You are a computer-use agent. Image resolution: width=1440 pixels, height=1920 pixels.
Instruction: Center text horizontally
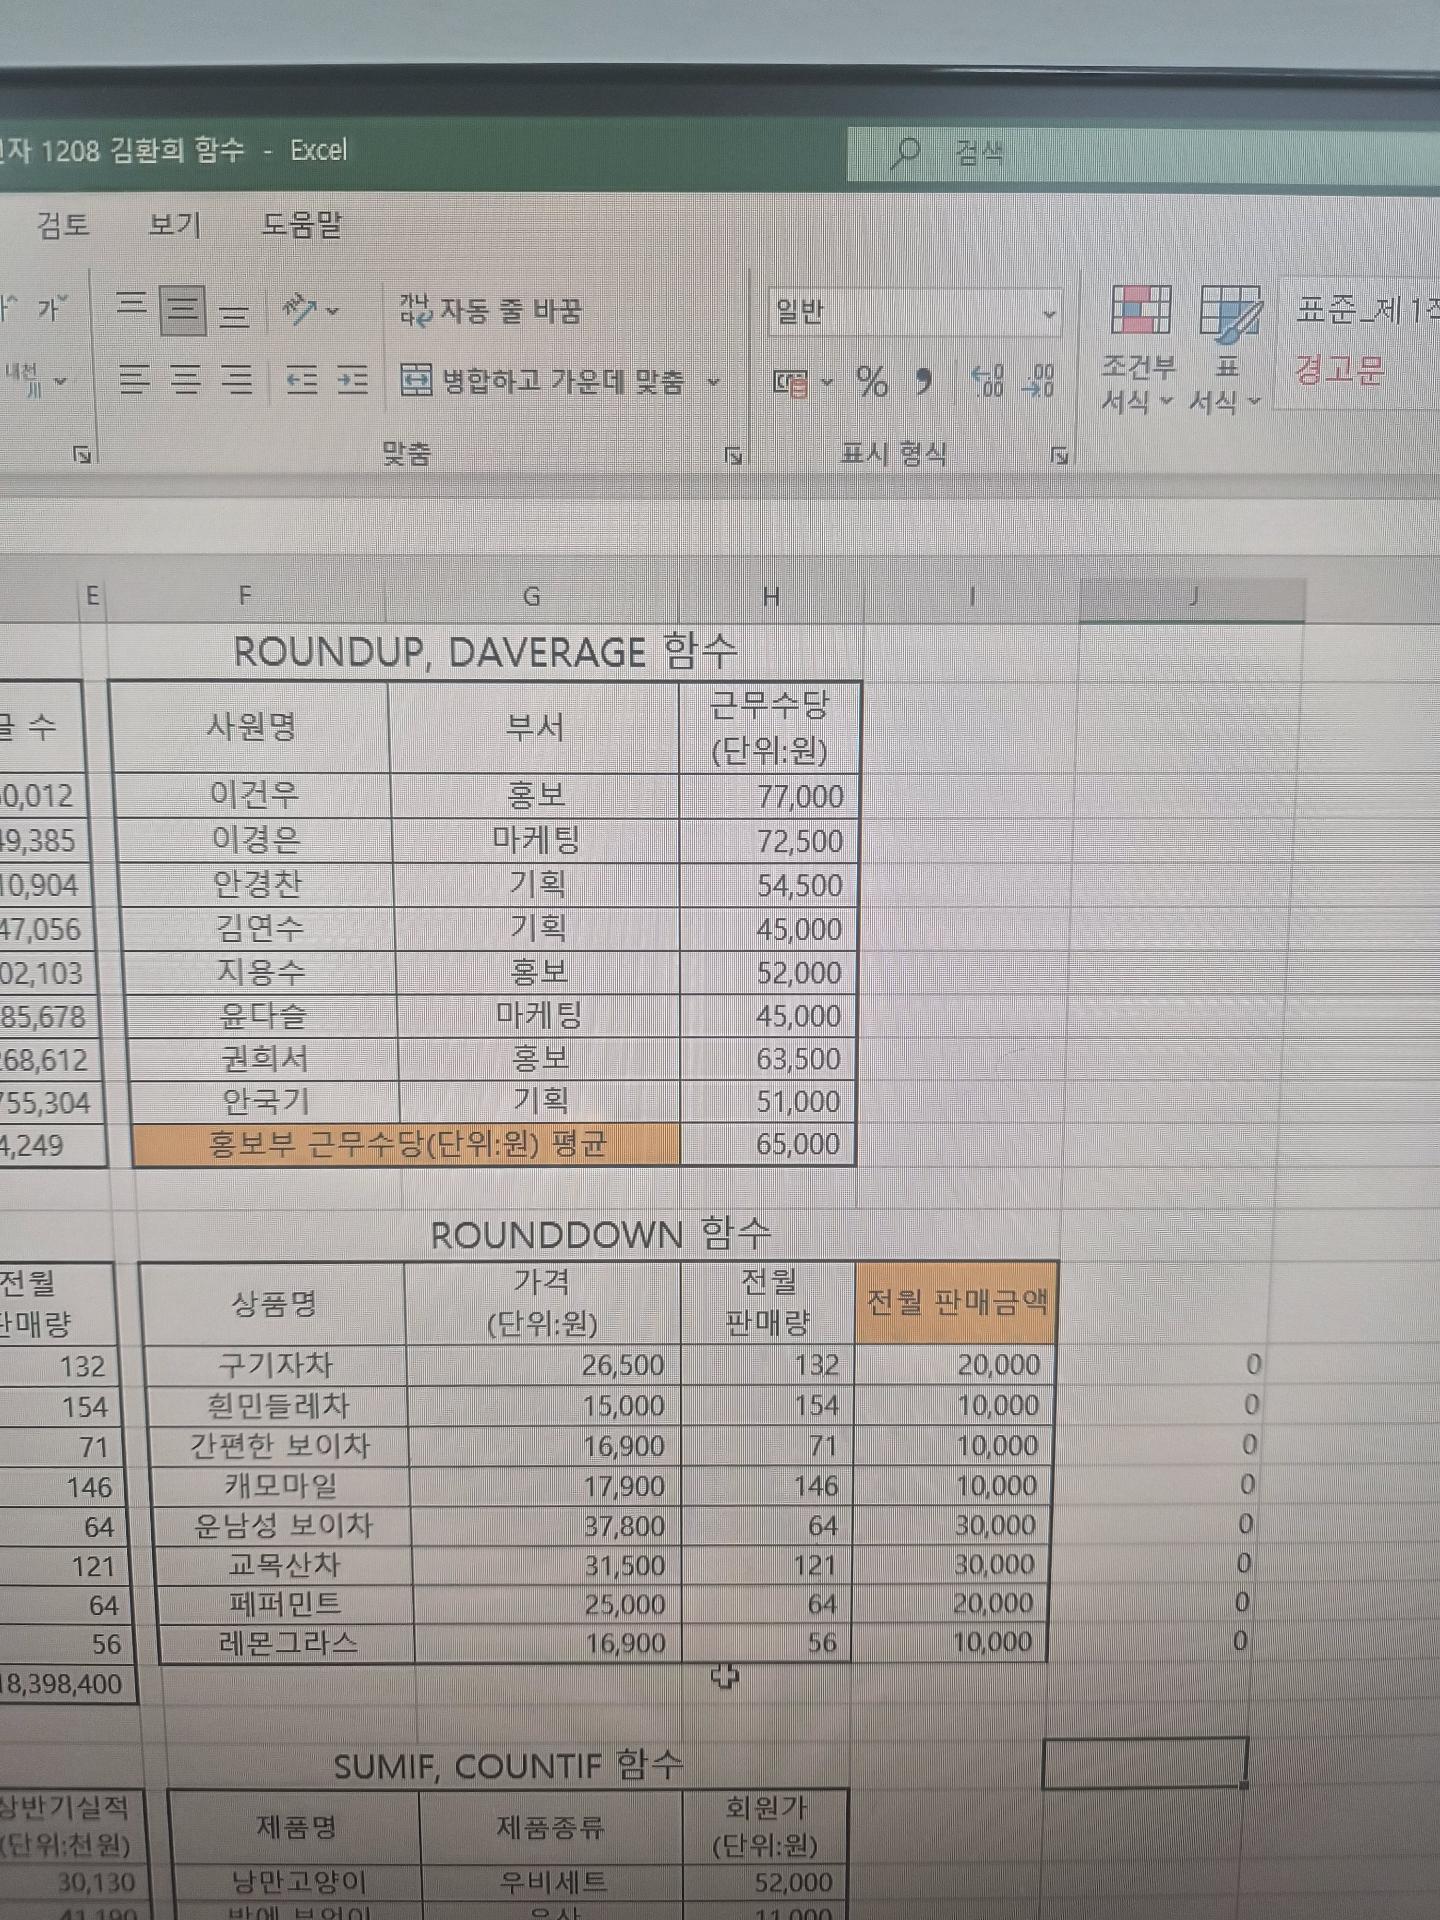coord(185,381)
